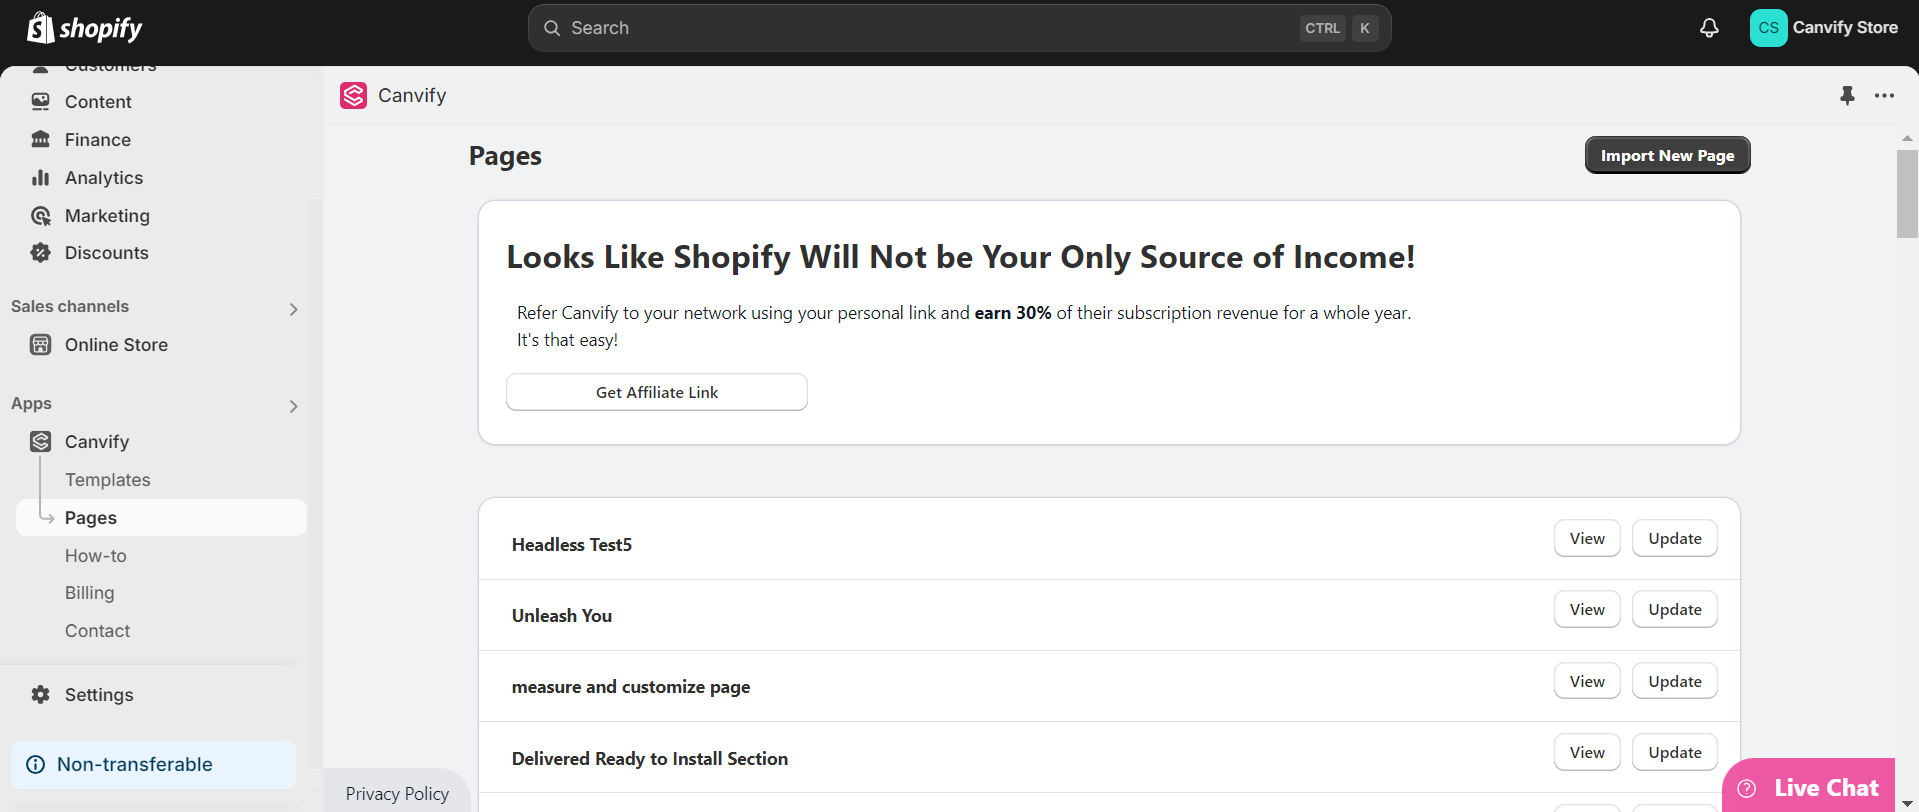Click the Settings gear icon
Image resolution: width=1919 pixels, height=812 pixels.
click(40, 695)
